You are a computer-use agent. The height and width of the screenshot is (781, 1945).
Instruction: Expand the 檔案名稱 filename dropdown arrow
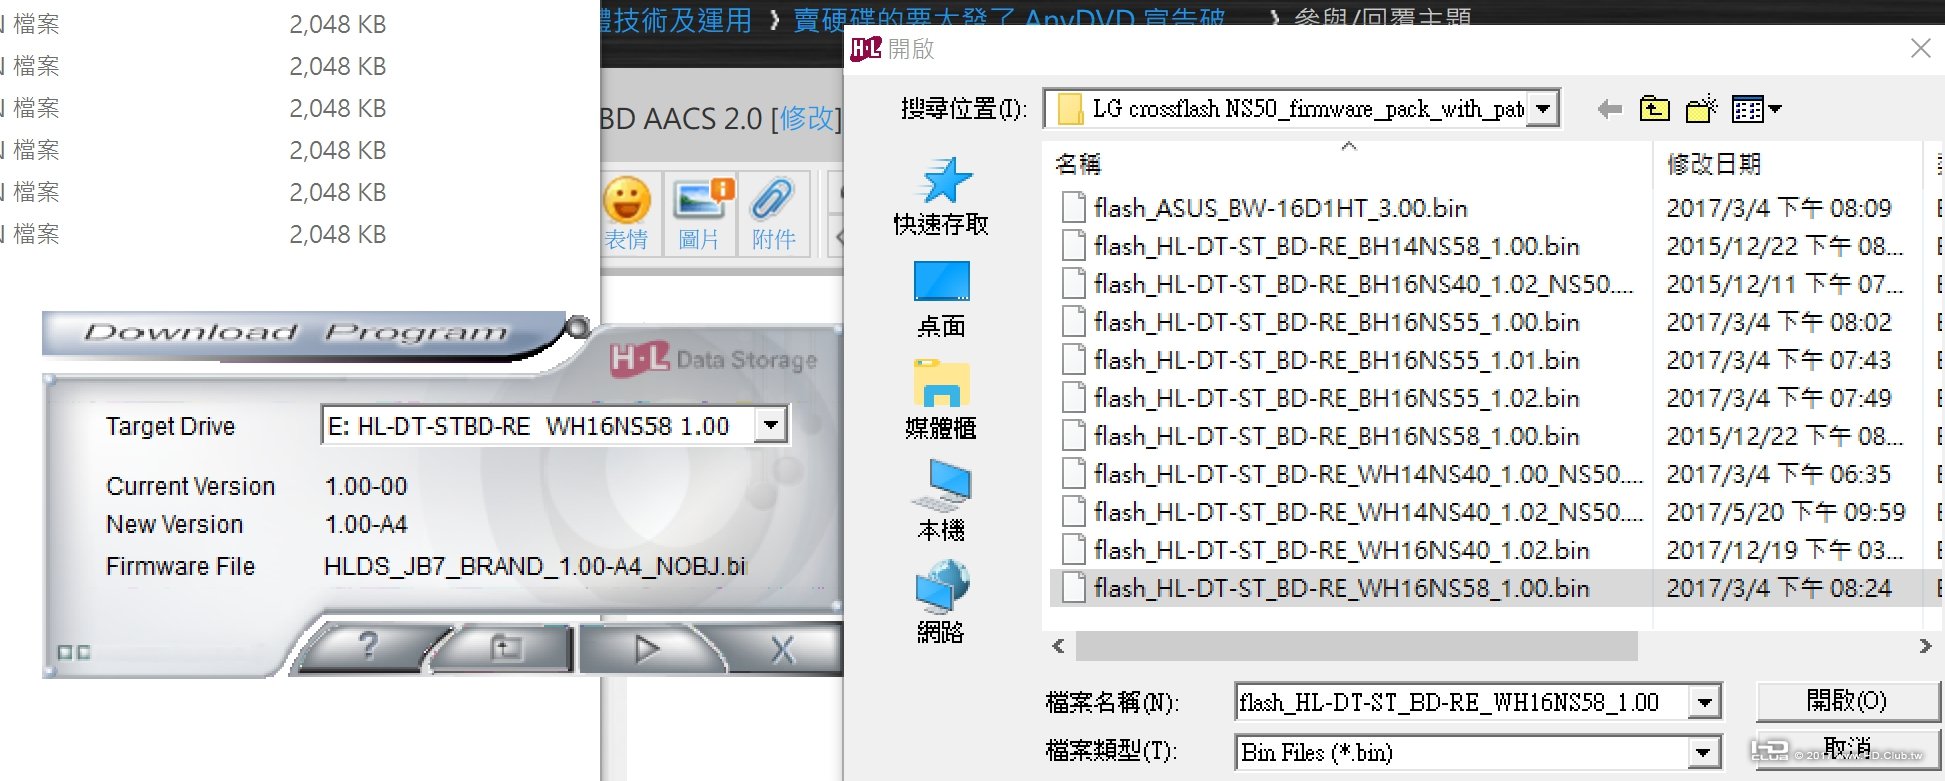[x=1704, y=702]
